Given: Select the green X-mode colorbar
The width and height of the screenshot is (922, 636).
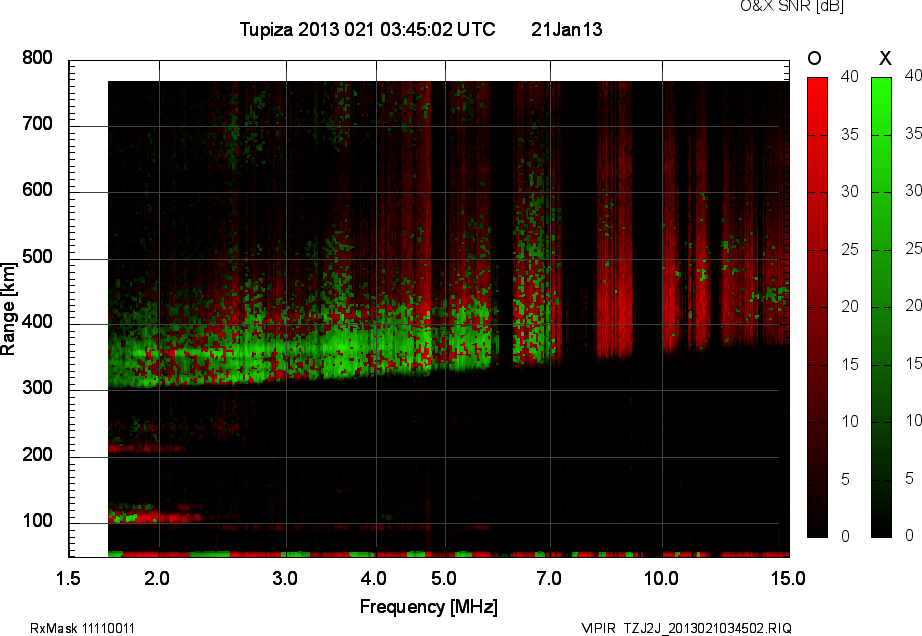Looking at the screenshot, I should [x=881, y=307].
